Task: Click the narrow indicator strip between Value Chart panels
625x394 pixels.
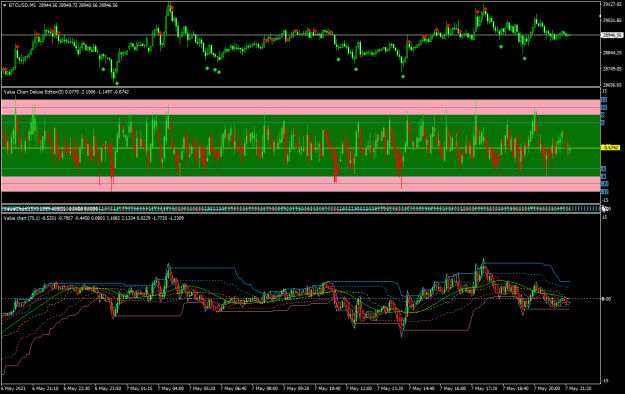Action: pyautogui.click(x=301, y=209)
